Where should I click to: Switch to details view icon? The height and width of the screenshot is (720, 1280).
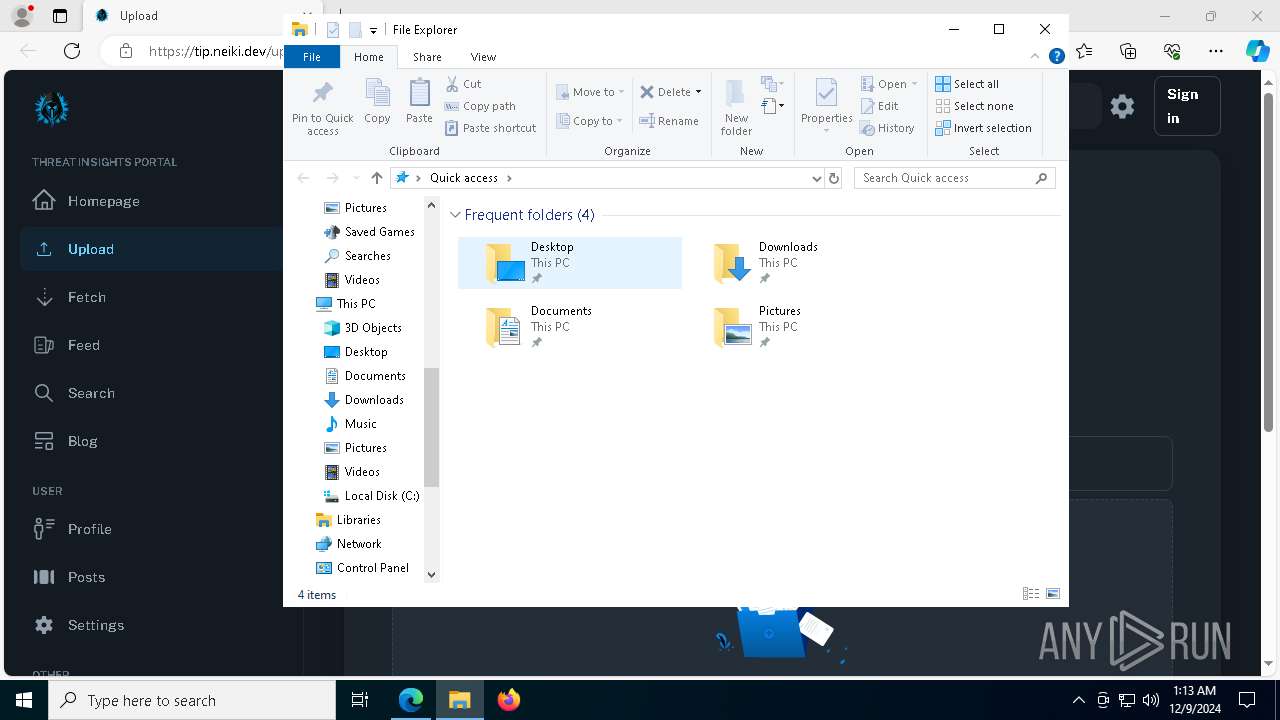click(1031, 594)
